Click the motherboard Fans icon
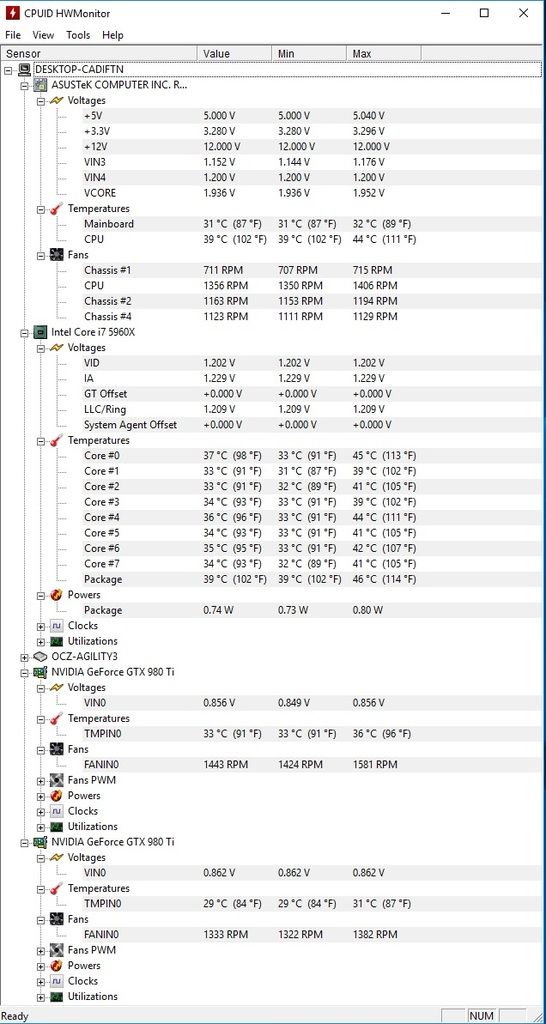Viewport: 546px width, 1024px height. coord(57,255)
